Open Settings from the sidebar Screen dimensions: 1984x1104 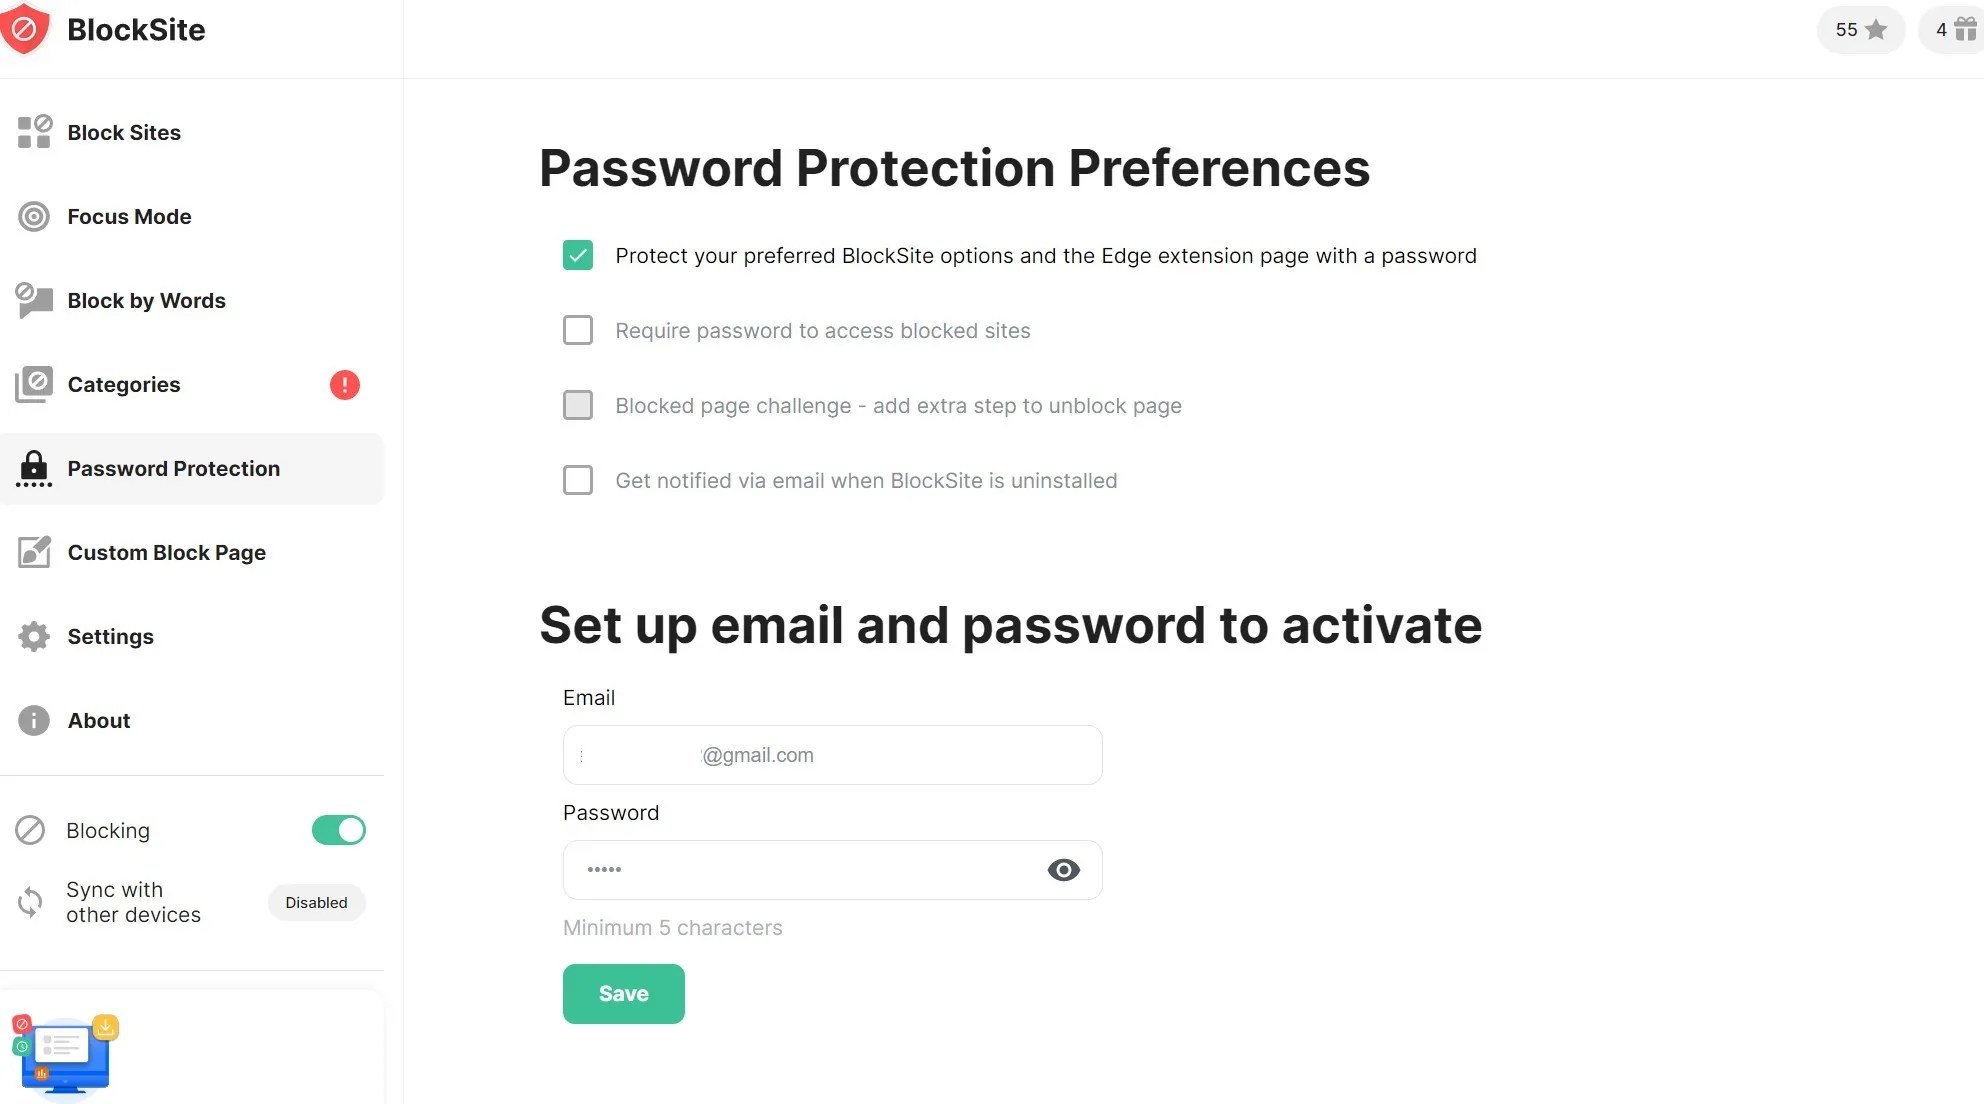(x=110, y=636)
